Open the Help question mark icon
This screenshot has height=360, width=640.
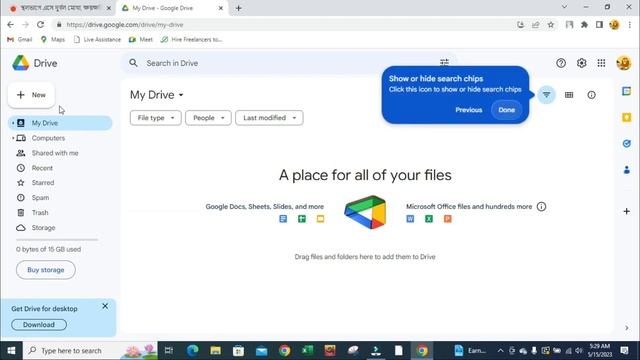pos(561,63)
